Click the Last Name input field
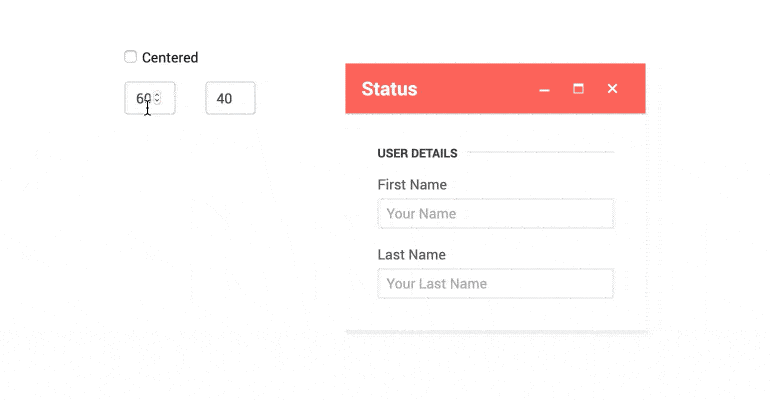 click(x=495, y=284)
